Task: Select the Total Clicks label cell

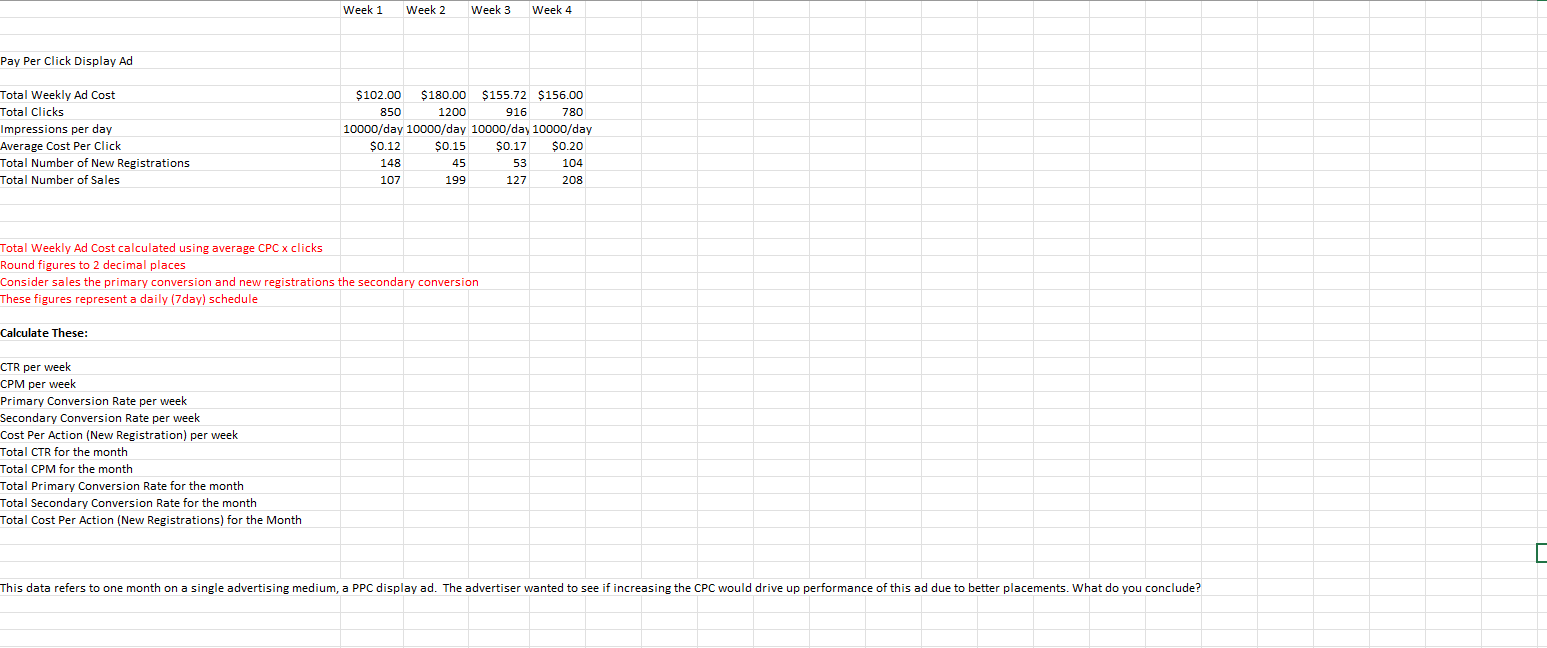Action: (32, 112)
